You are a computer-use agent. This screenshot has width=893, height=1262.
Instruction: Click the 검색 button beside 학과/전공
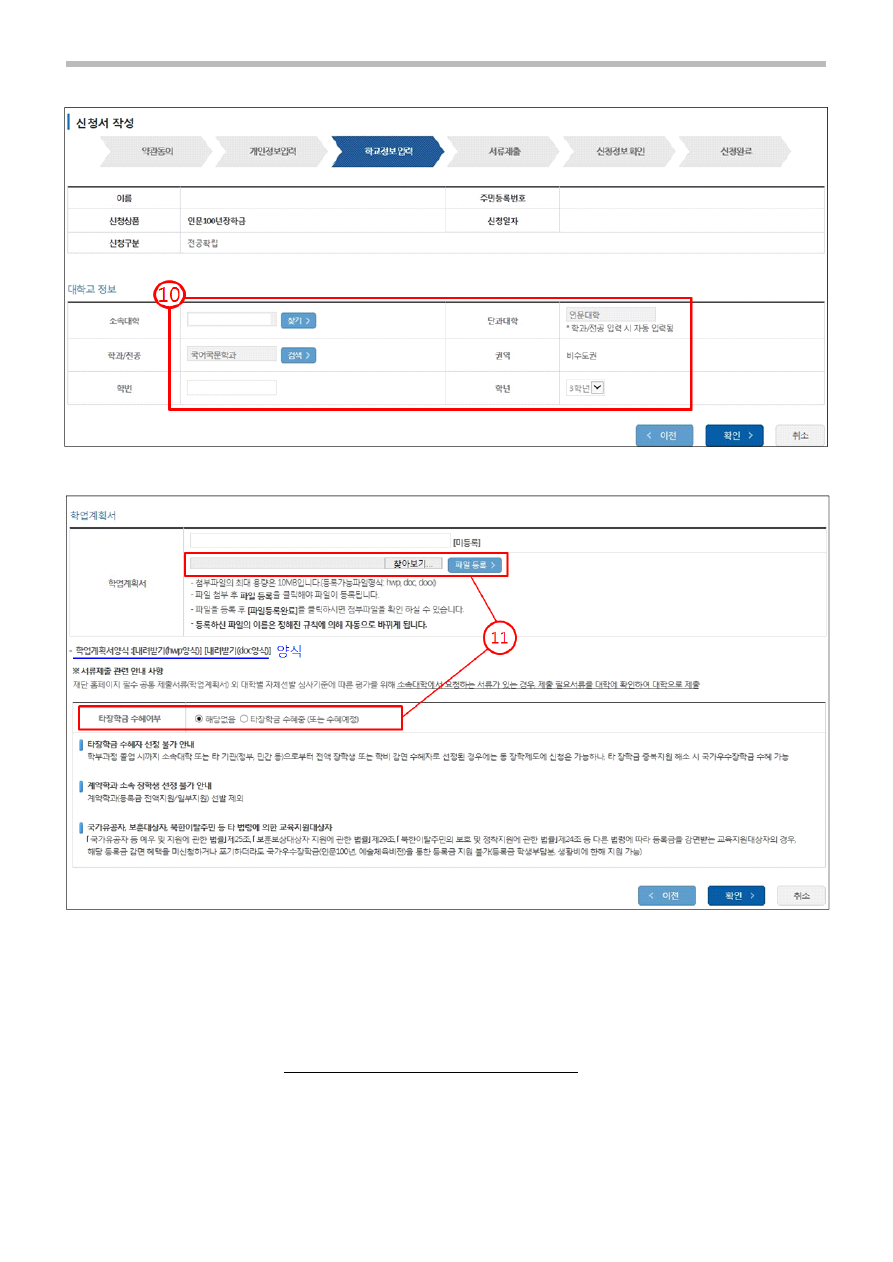click(298, 355)
